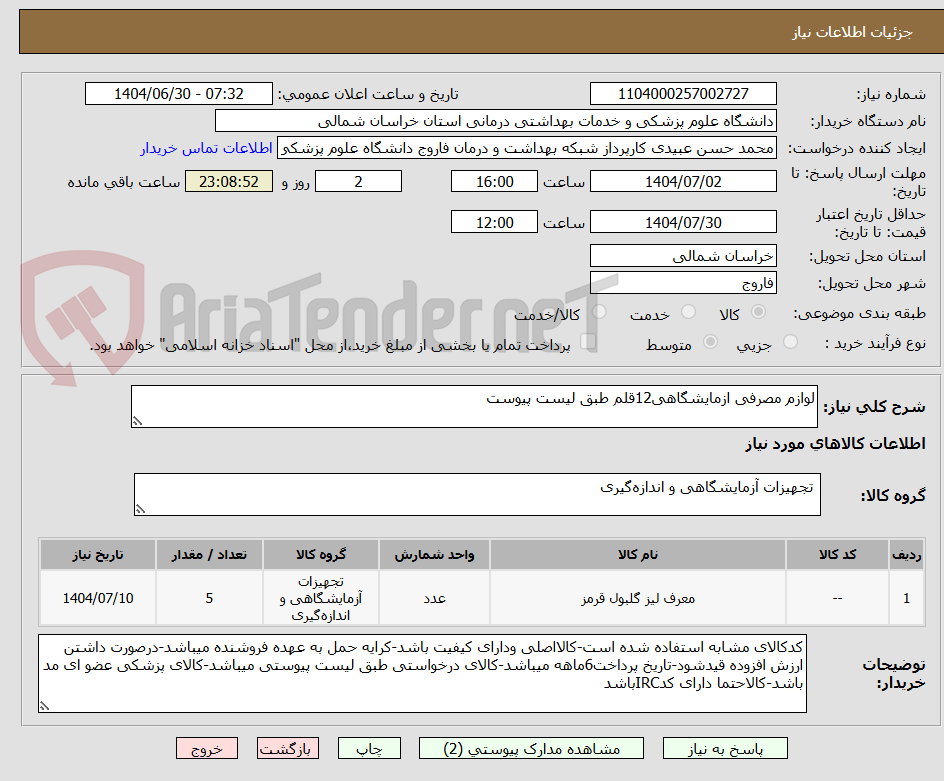Click the need number field 1104000257002727
Viewport: 944px width, 781px height.
click(x=684, y=94)
